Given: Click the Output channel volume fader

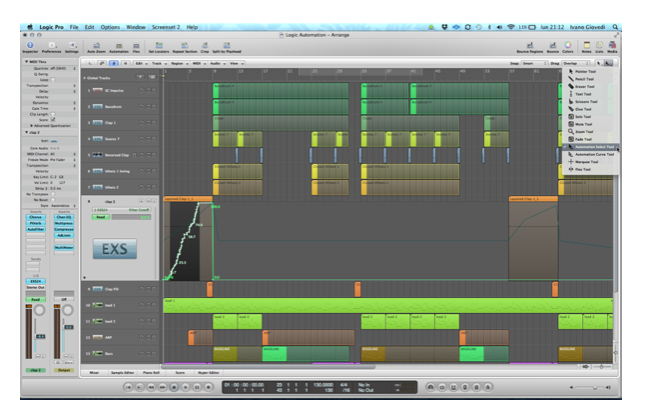Looking at the screenshot, I should pyautogui.click(x=68, y=327).
